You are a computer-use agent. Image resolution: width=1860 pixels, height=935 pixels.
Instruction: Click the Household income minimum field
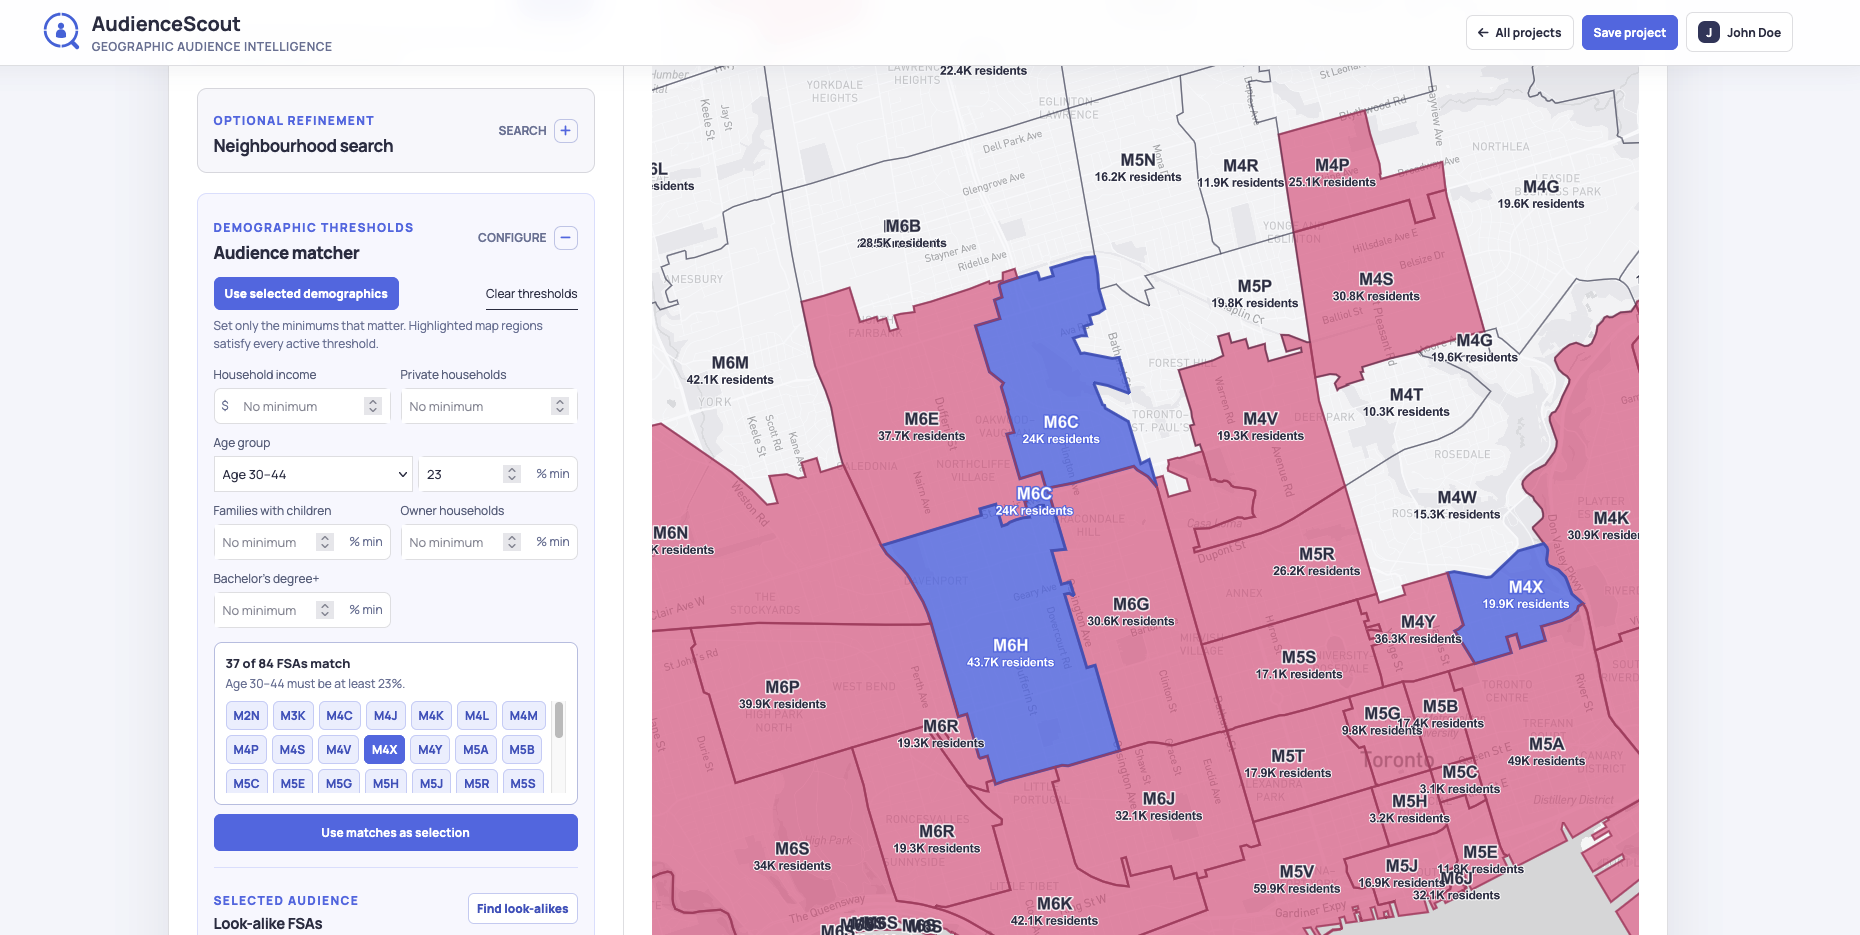[301, 406]
